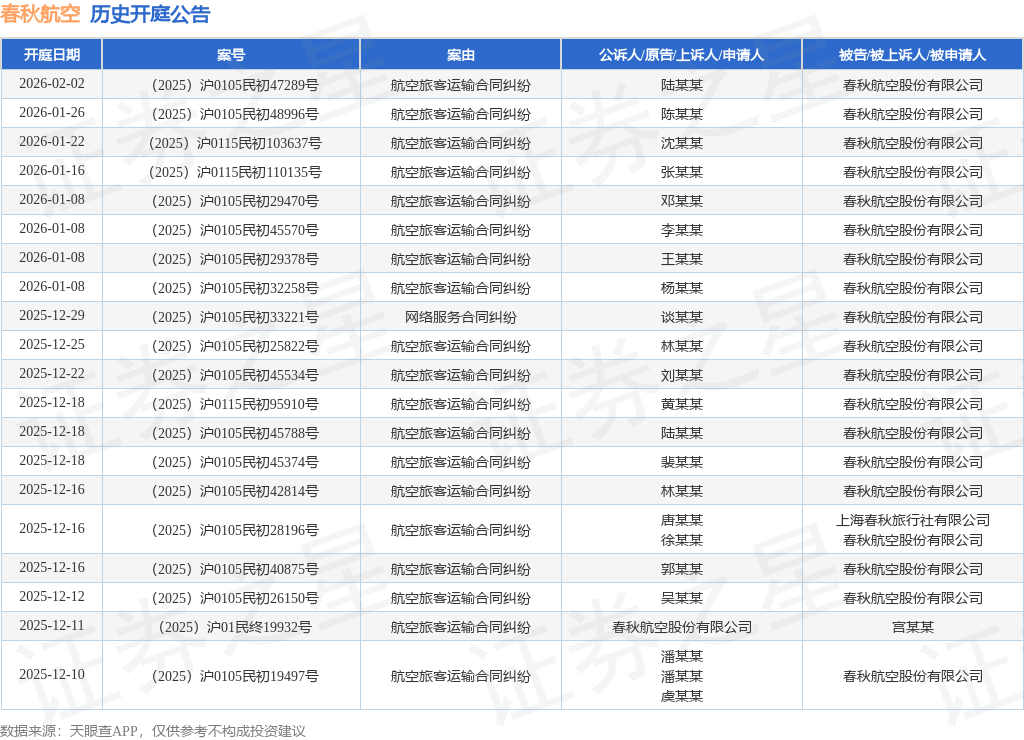This screenshot has width=1024, height=740.
Task: Click the 春秋航空 title text
Action: click(x=40, y=14)
